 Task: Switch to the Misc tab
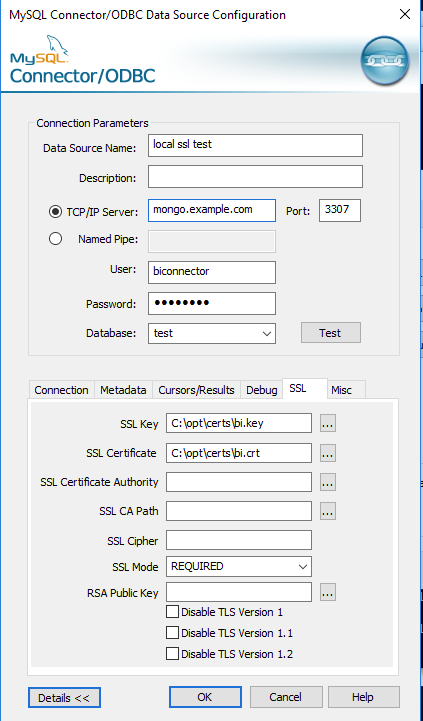click(346, 390)
